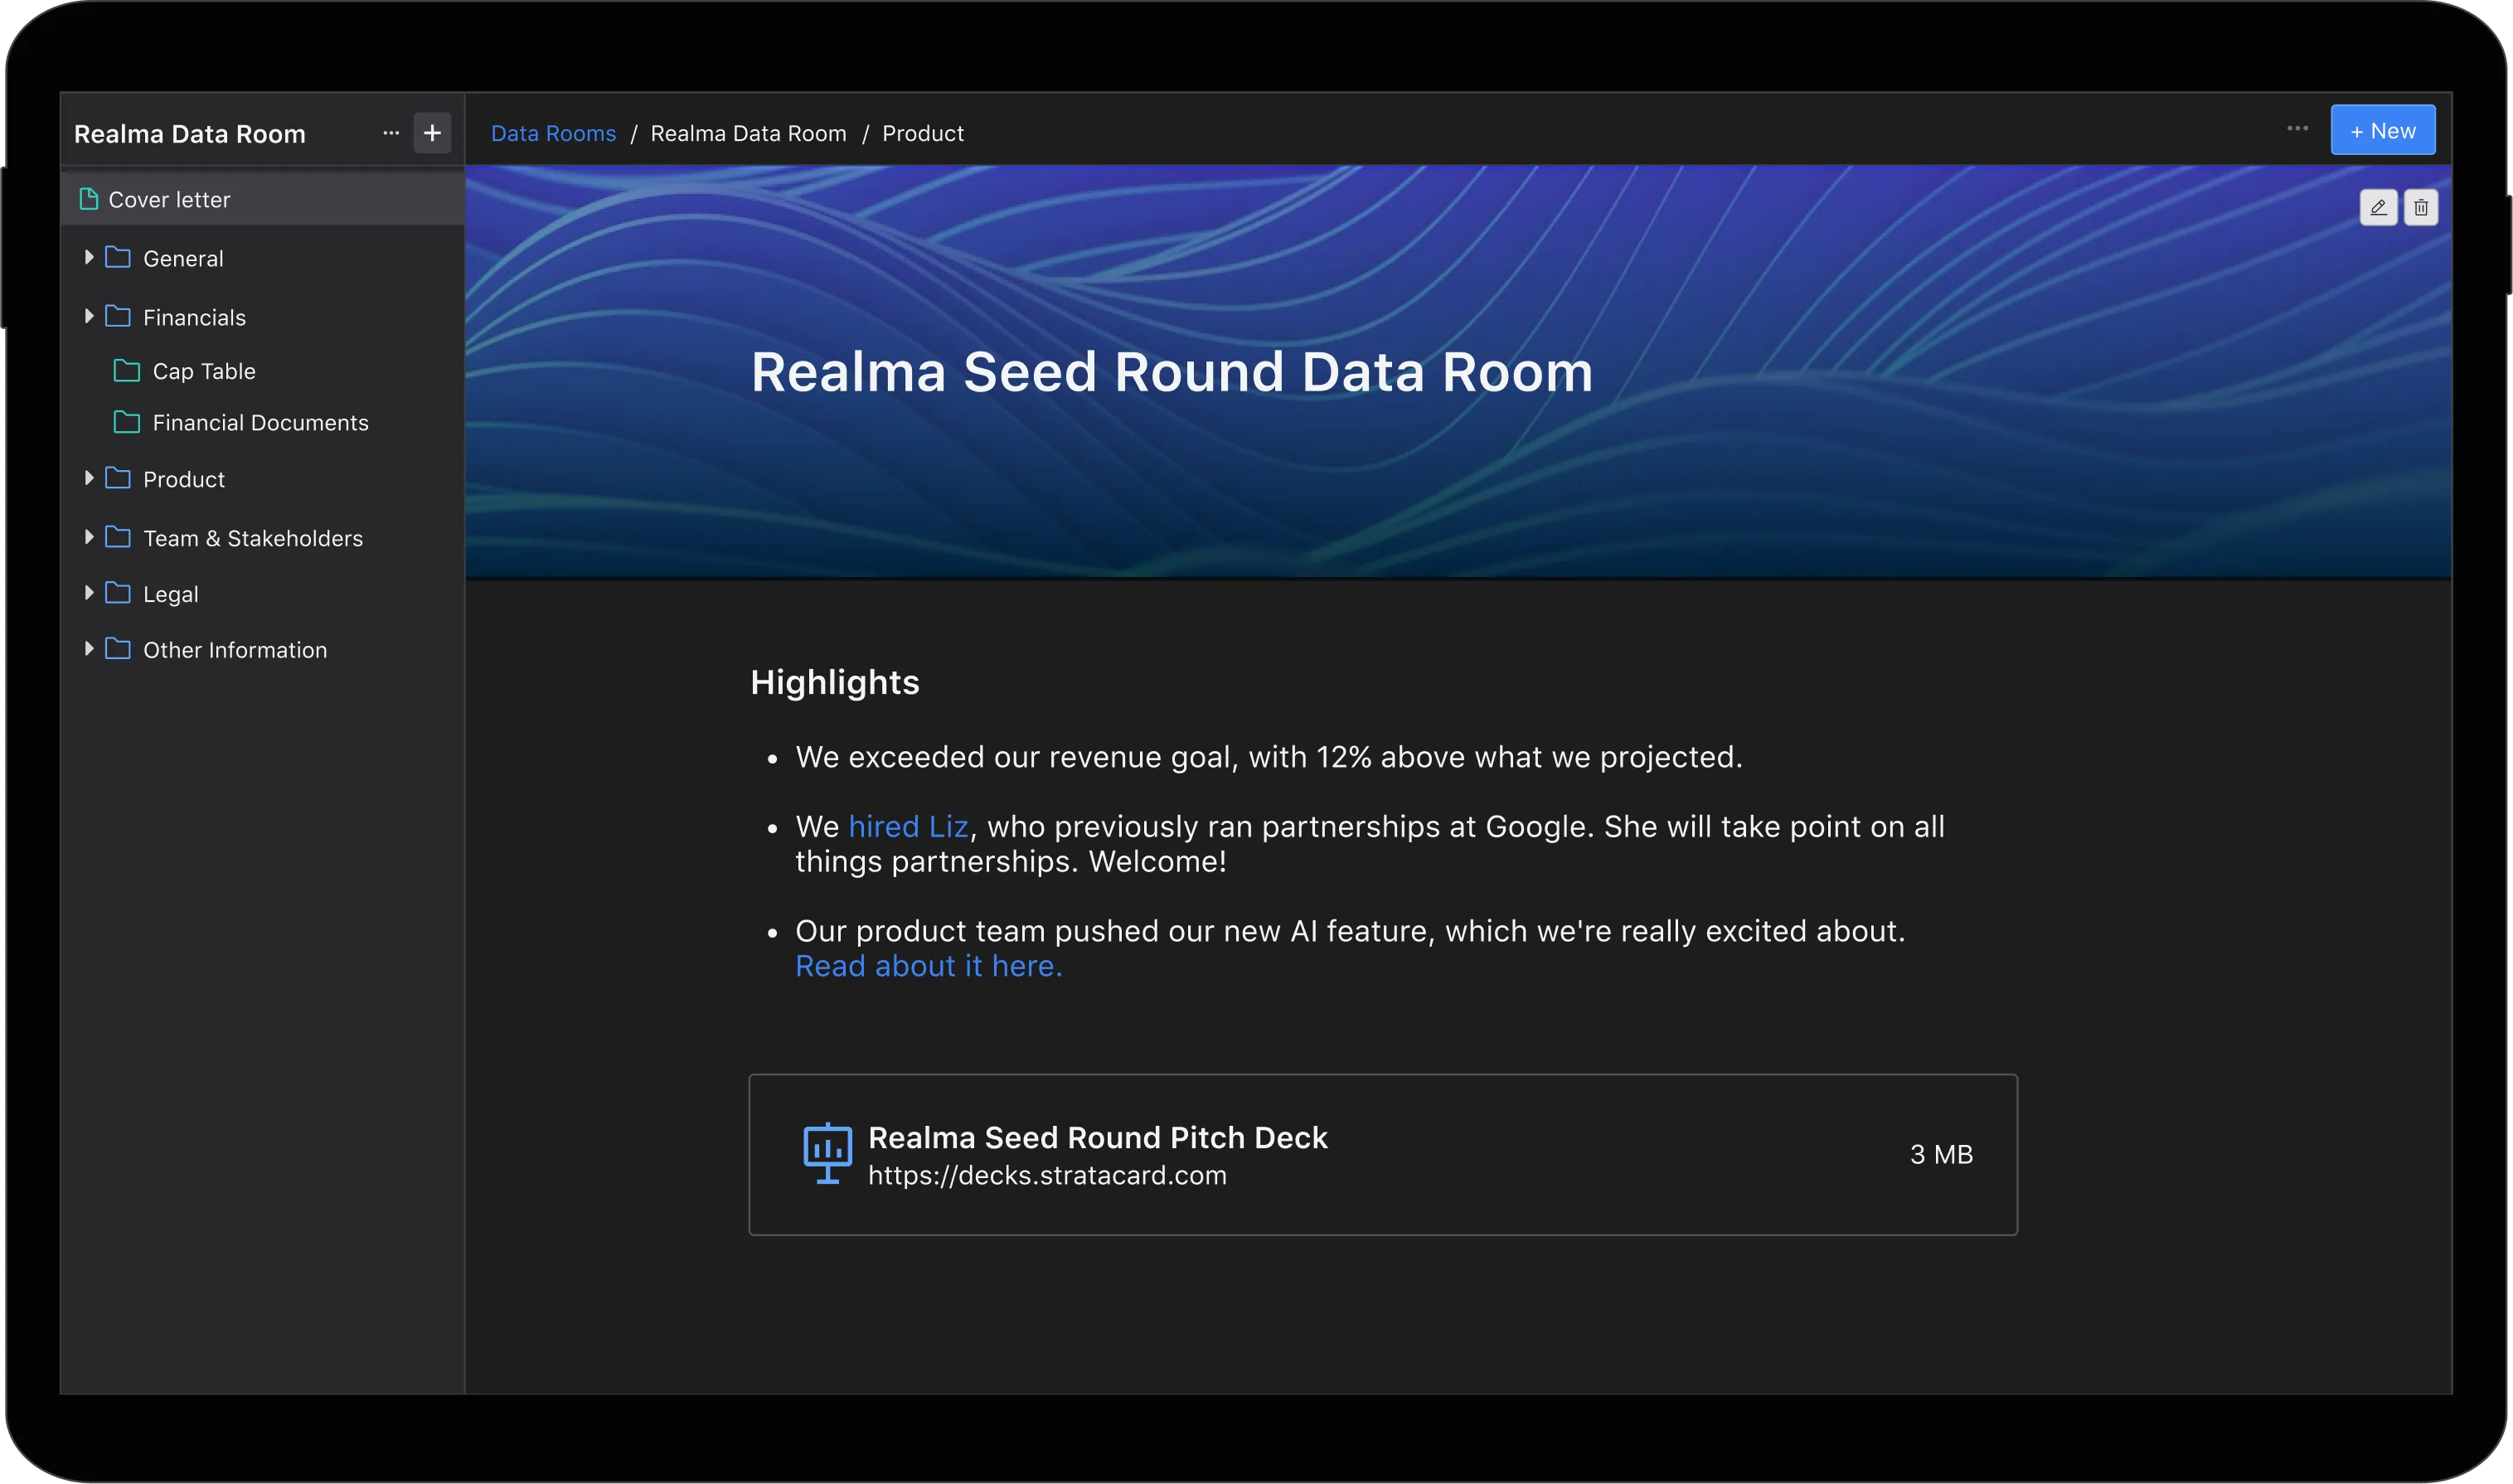Expand the Legal folder arrow
The width and height of the screenshot is (2513, 1484).
[89, 594]
